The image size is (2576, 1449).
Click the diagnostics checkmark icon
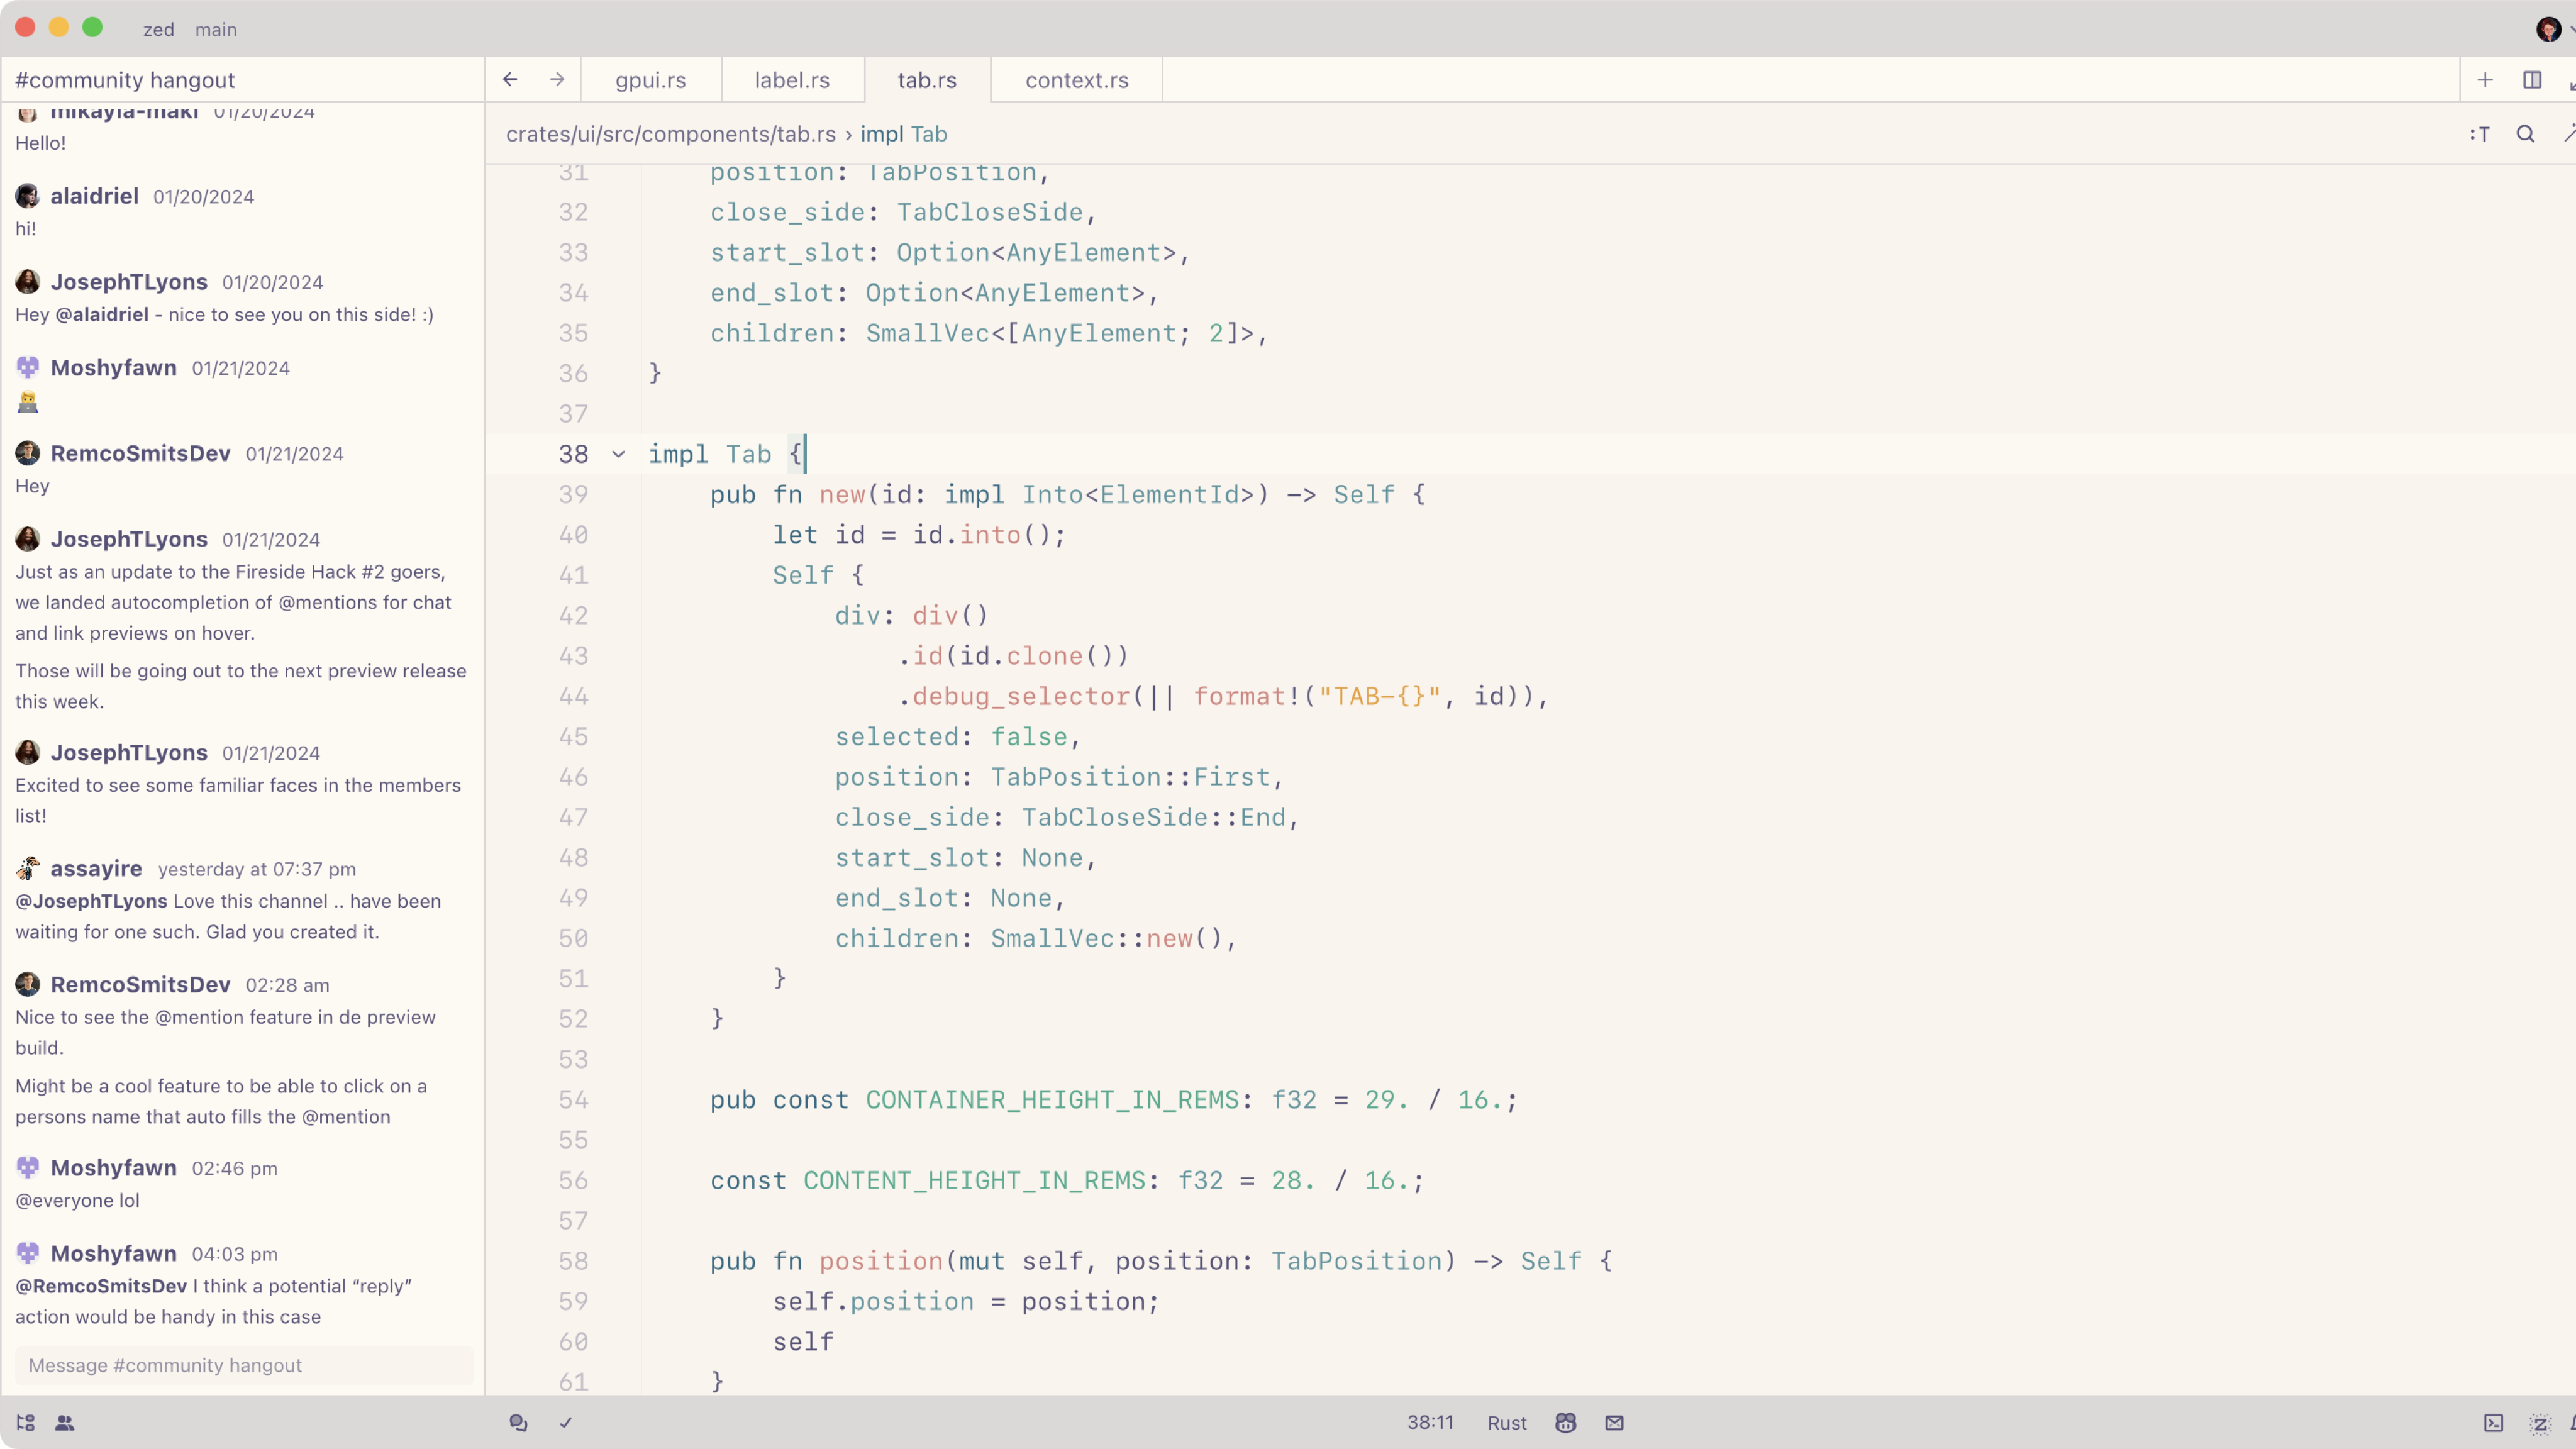coord(566,1423)
